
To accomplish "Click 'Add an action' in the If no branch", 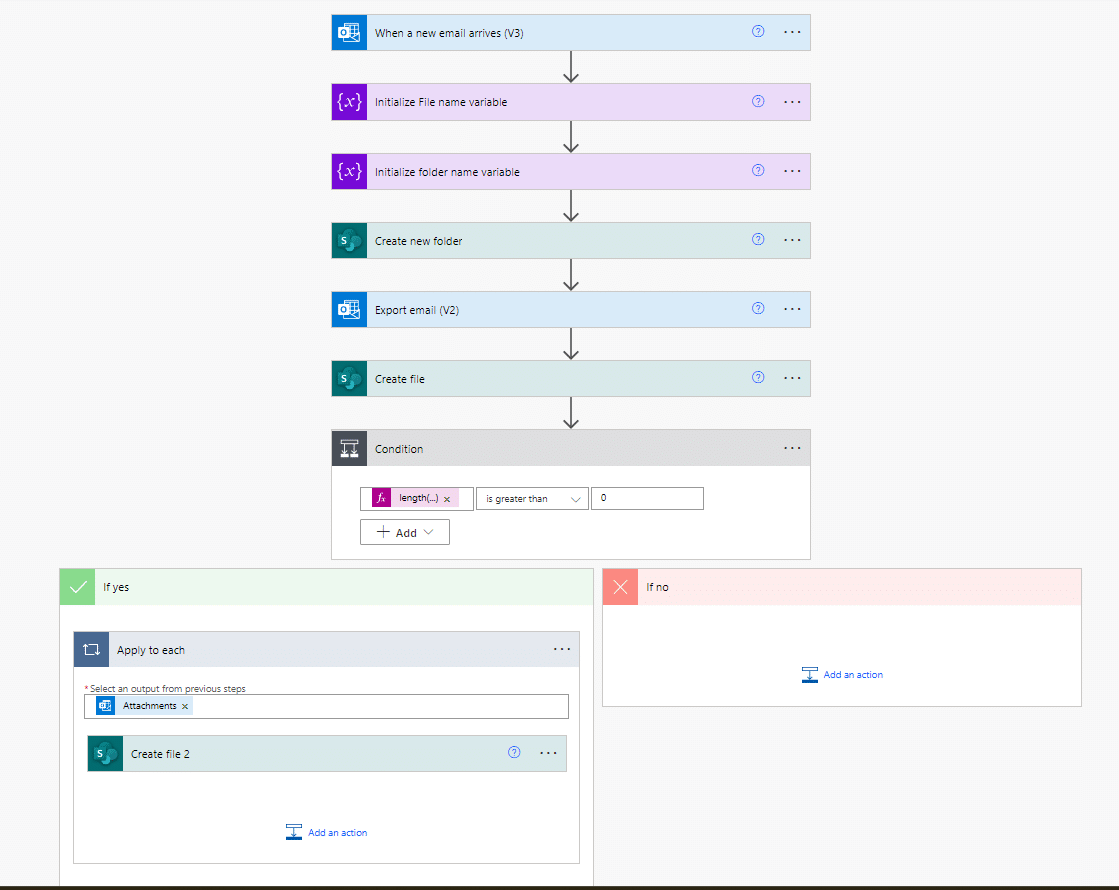I will point(843,674).
